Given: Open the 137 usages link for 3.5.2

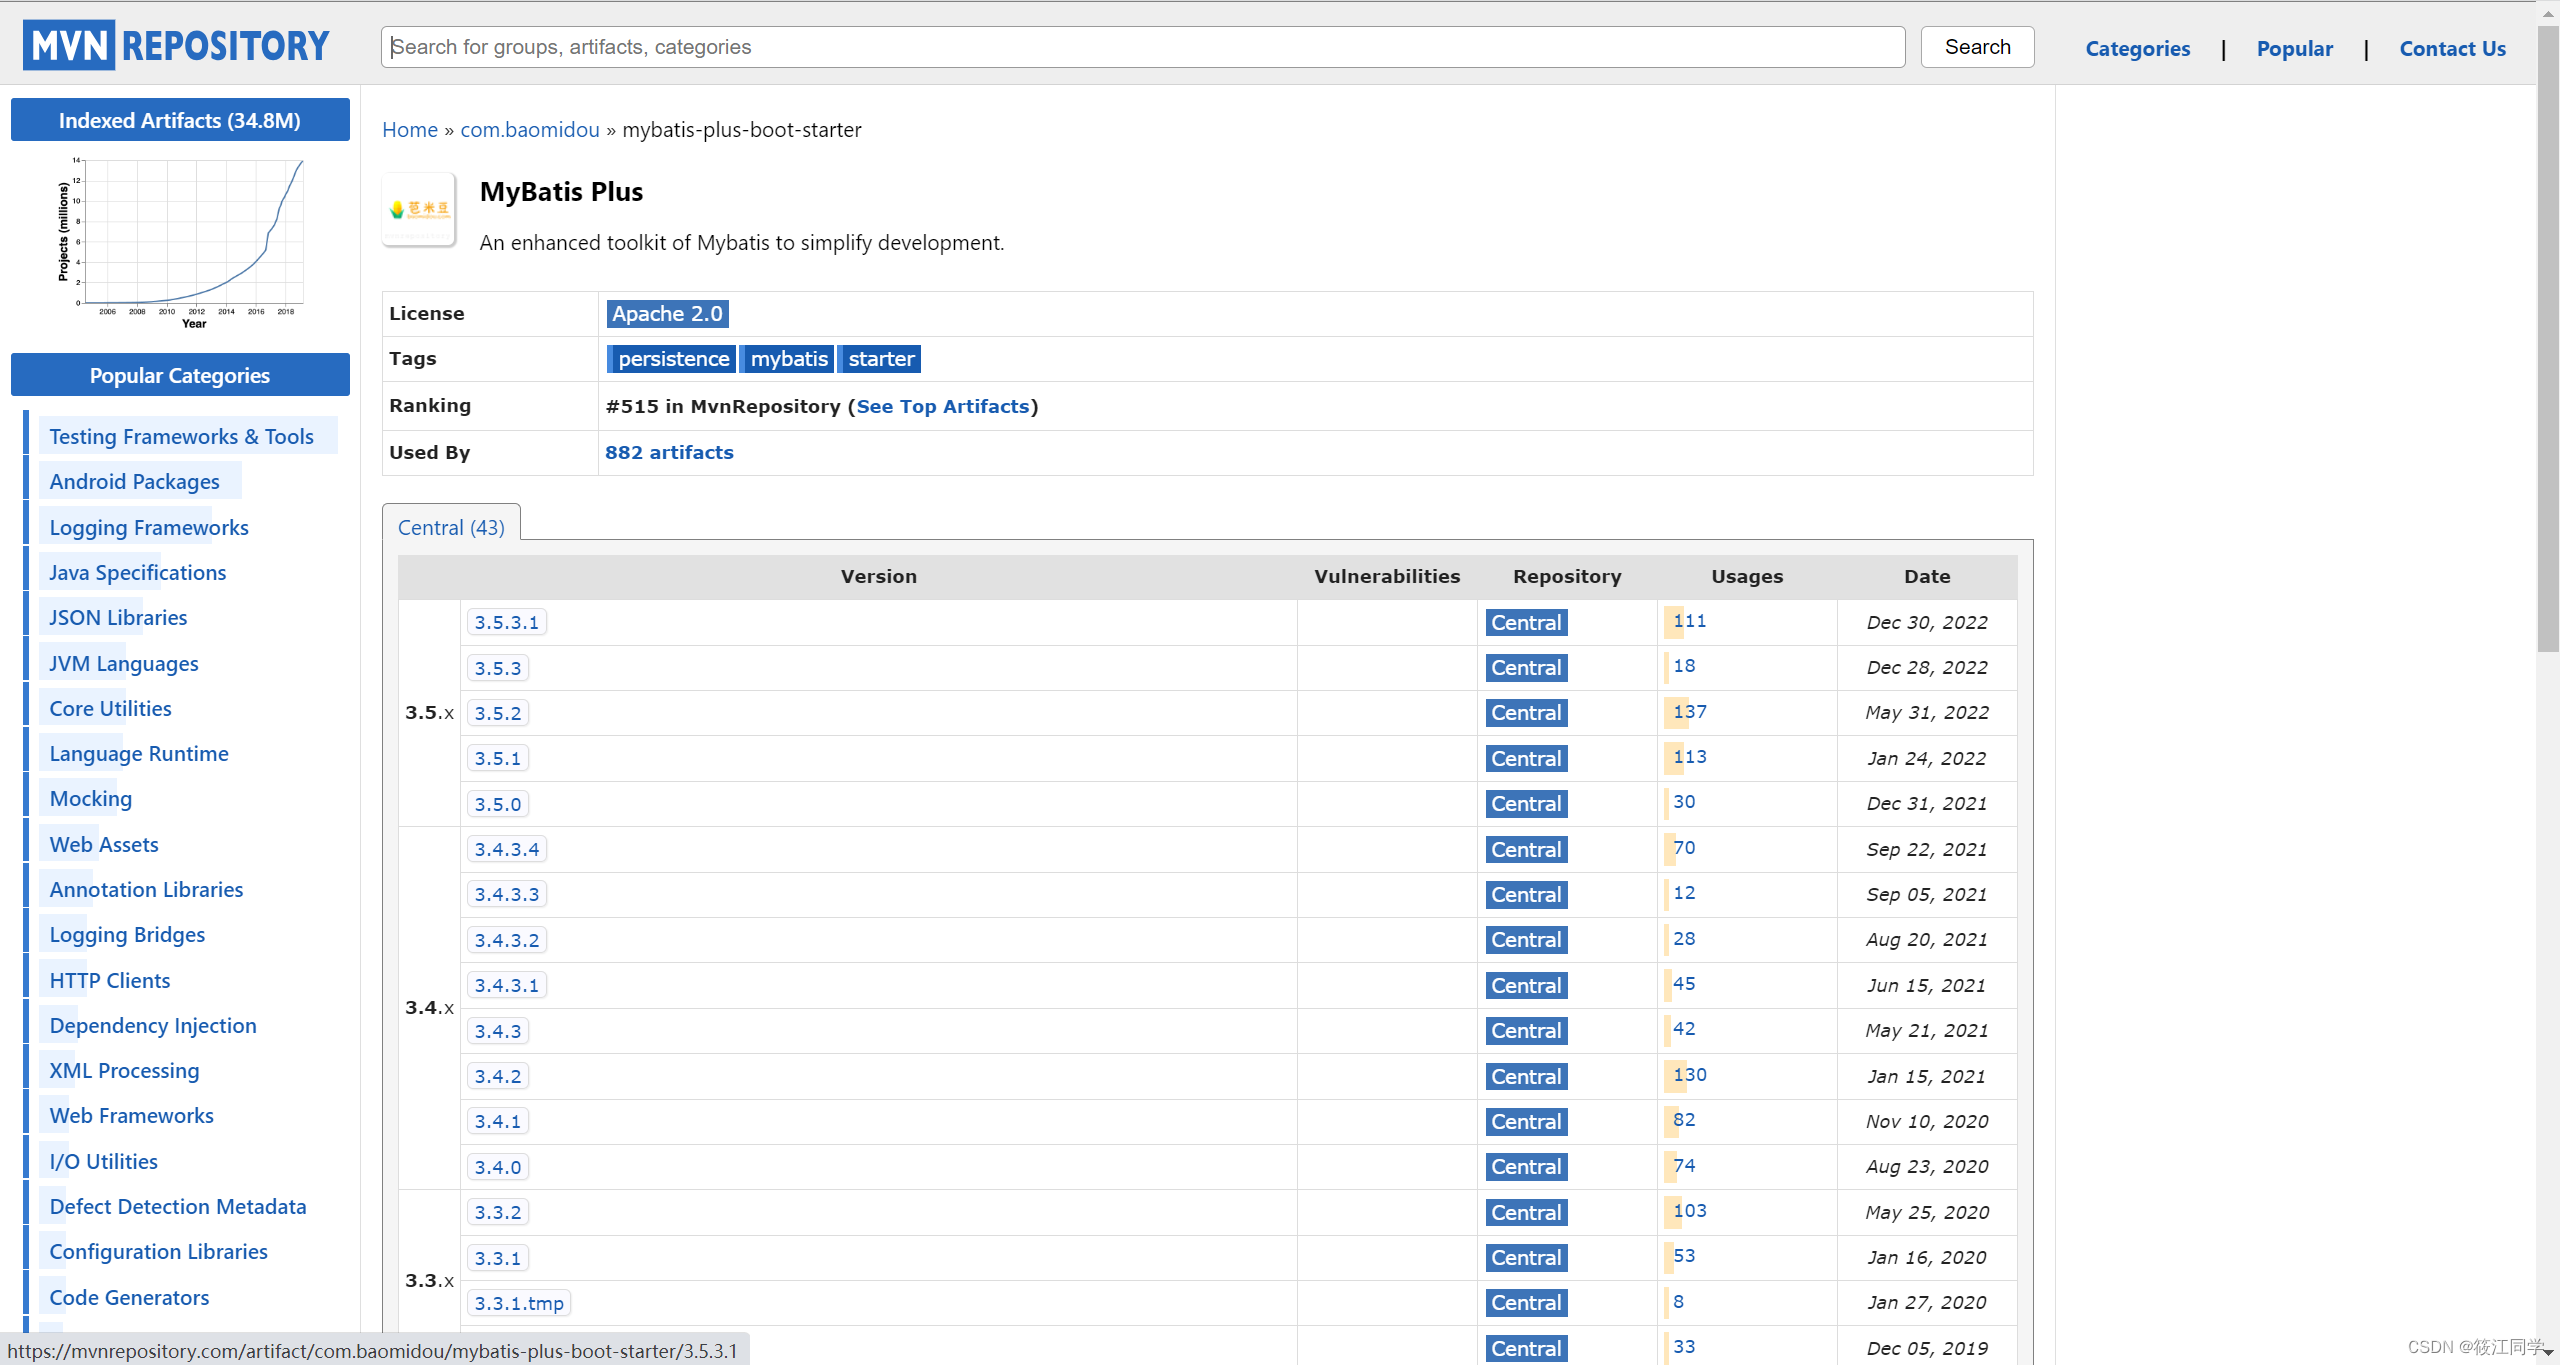Looking at the screenshot, I should [1689, 712].
